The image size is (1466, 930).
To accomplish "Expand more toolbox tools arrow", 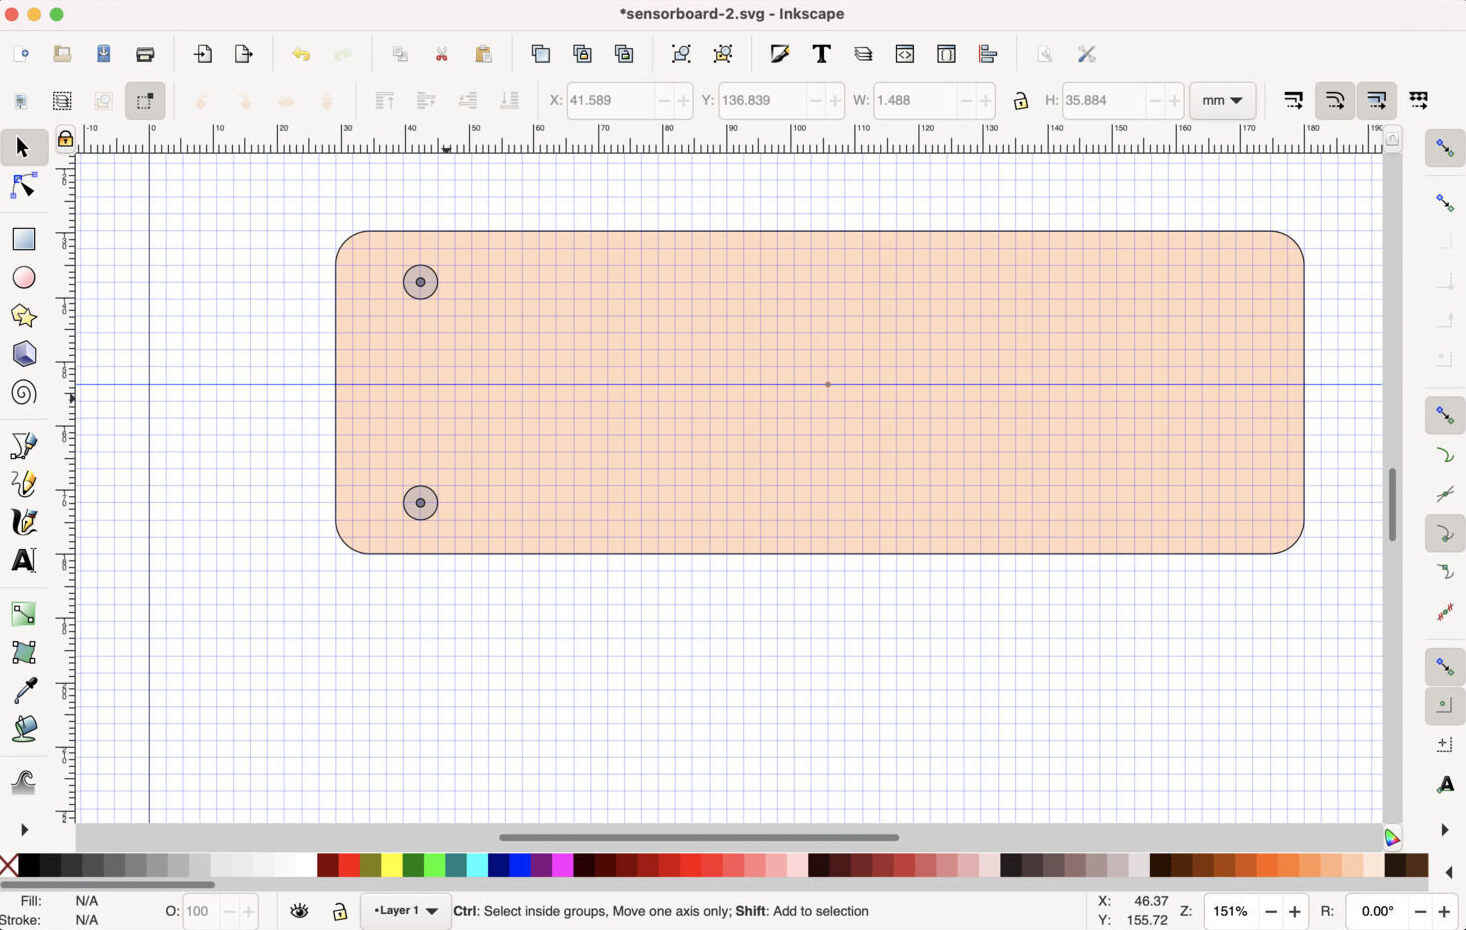I will pyautogui.click(x=24, y=830).
